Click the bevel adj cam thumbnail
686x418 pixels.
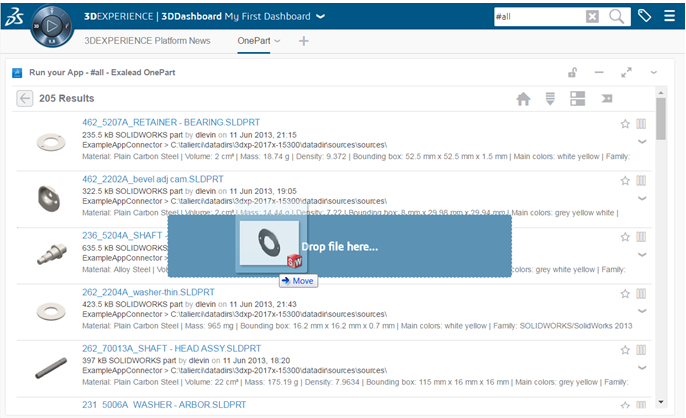49,199
